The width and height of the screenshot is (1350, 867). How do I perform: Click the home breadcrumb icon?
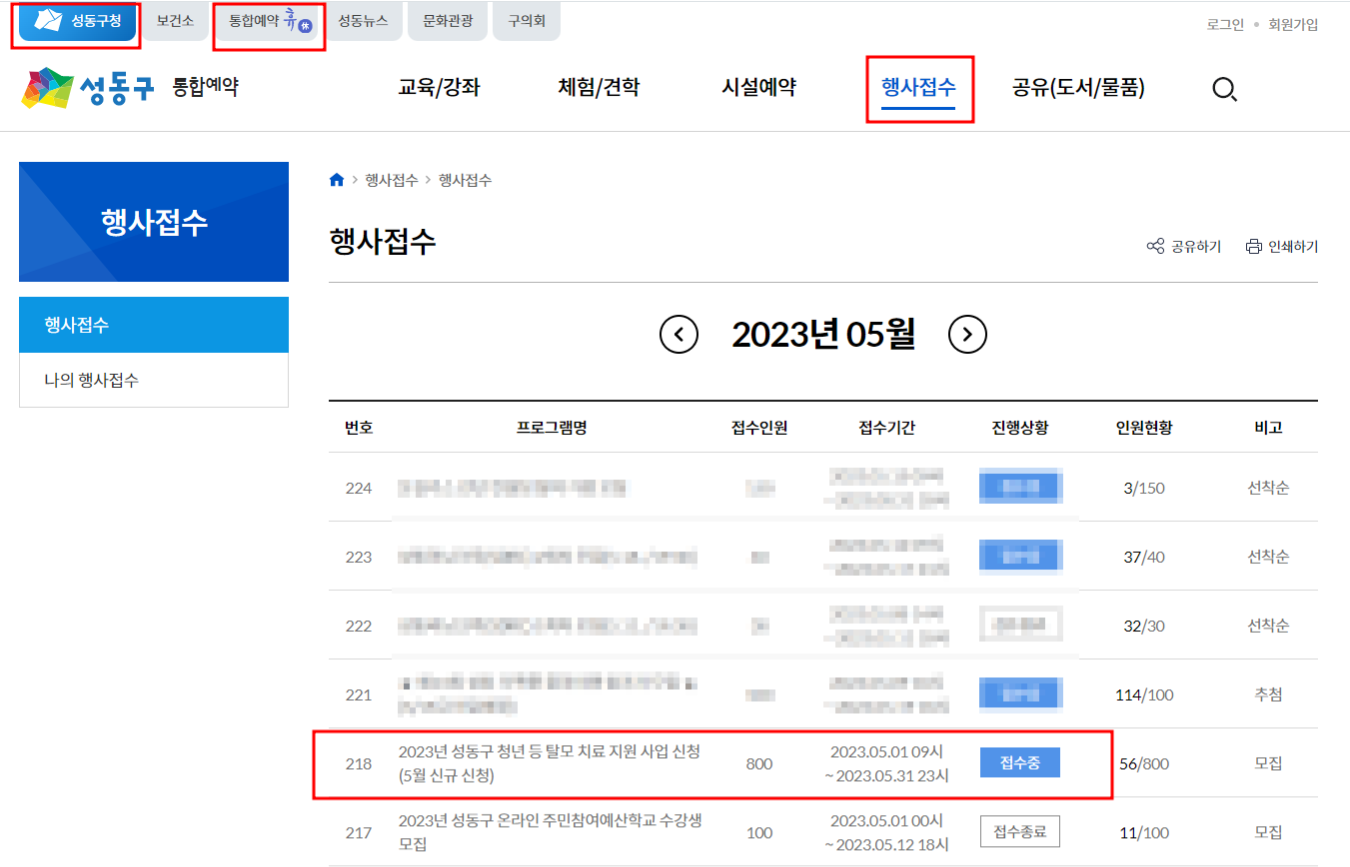336,180
